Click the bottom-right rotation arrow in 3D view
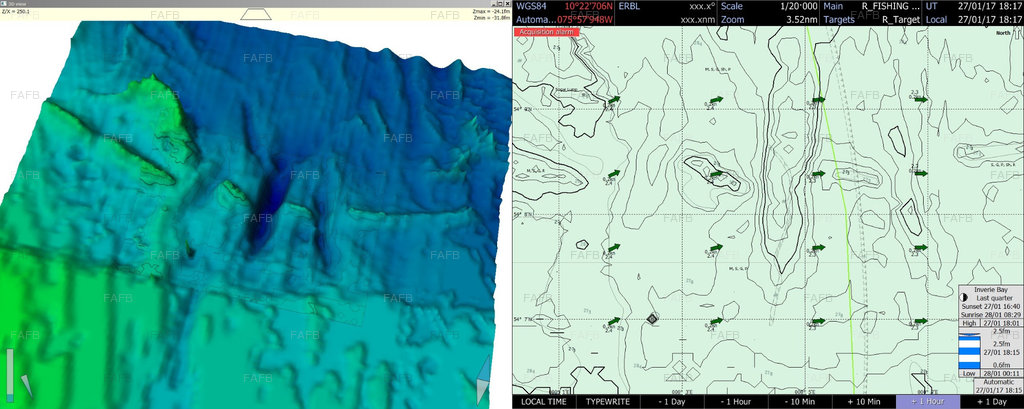 click(484, 380)
